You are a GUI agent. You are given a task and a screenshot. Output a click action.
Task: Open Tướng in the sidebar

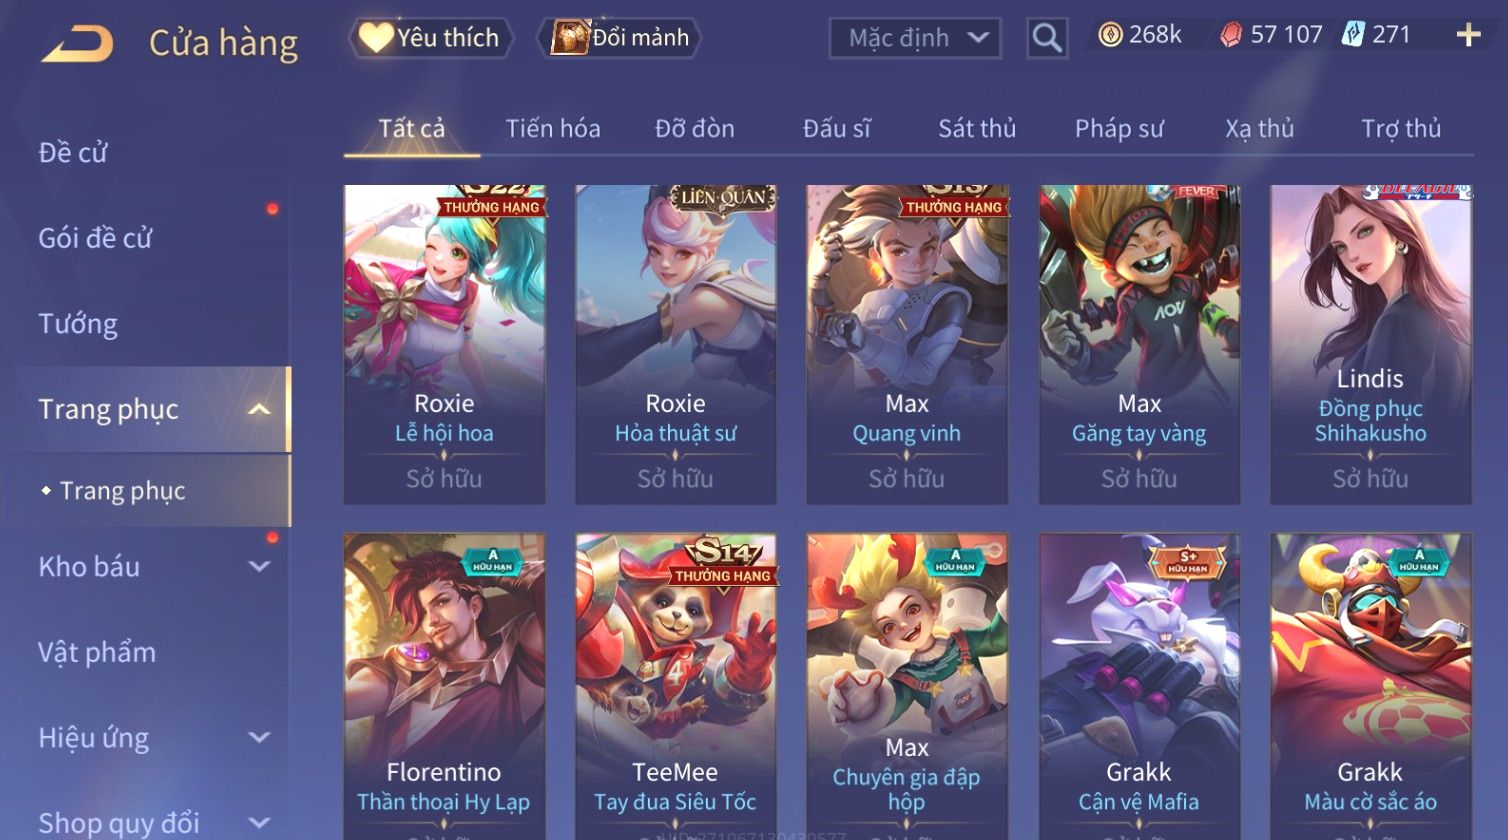tap(78, 324)
